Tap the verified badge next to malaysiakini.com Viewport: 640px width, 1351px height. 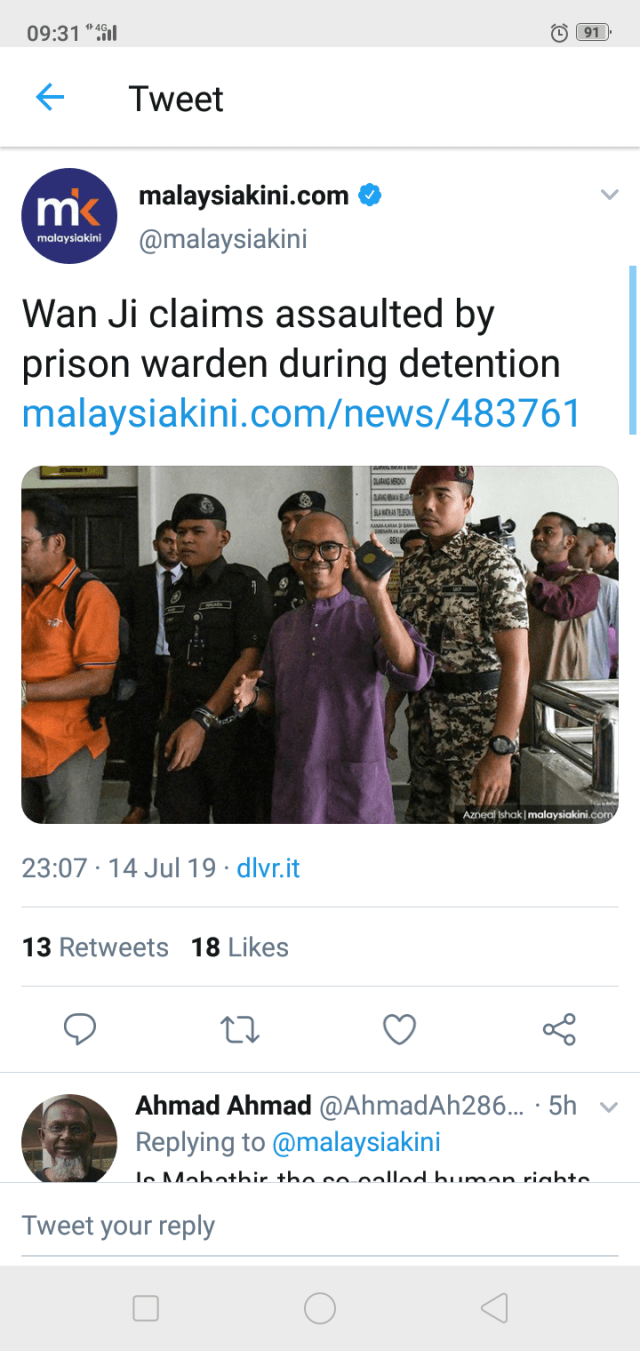(370, 195)
